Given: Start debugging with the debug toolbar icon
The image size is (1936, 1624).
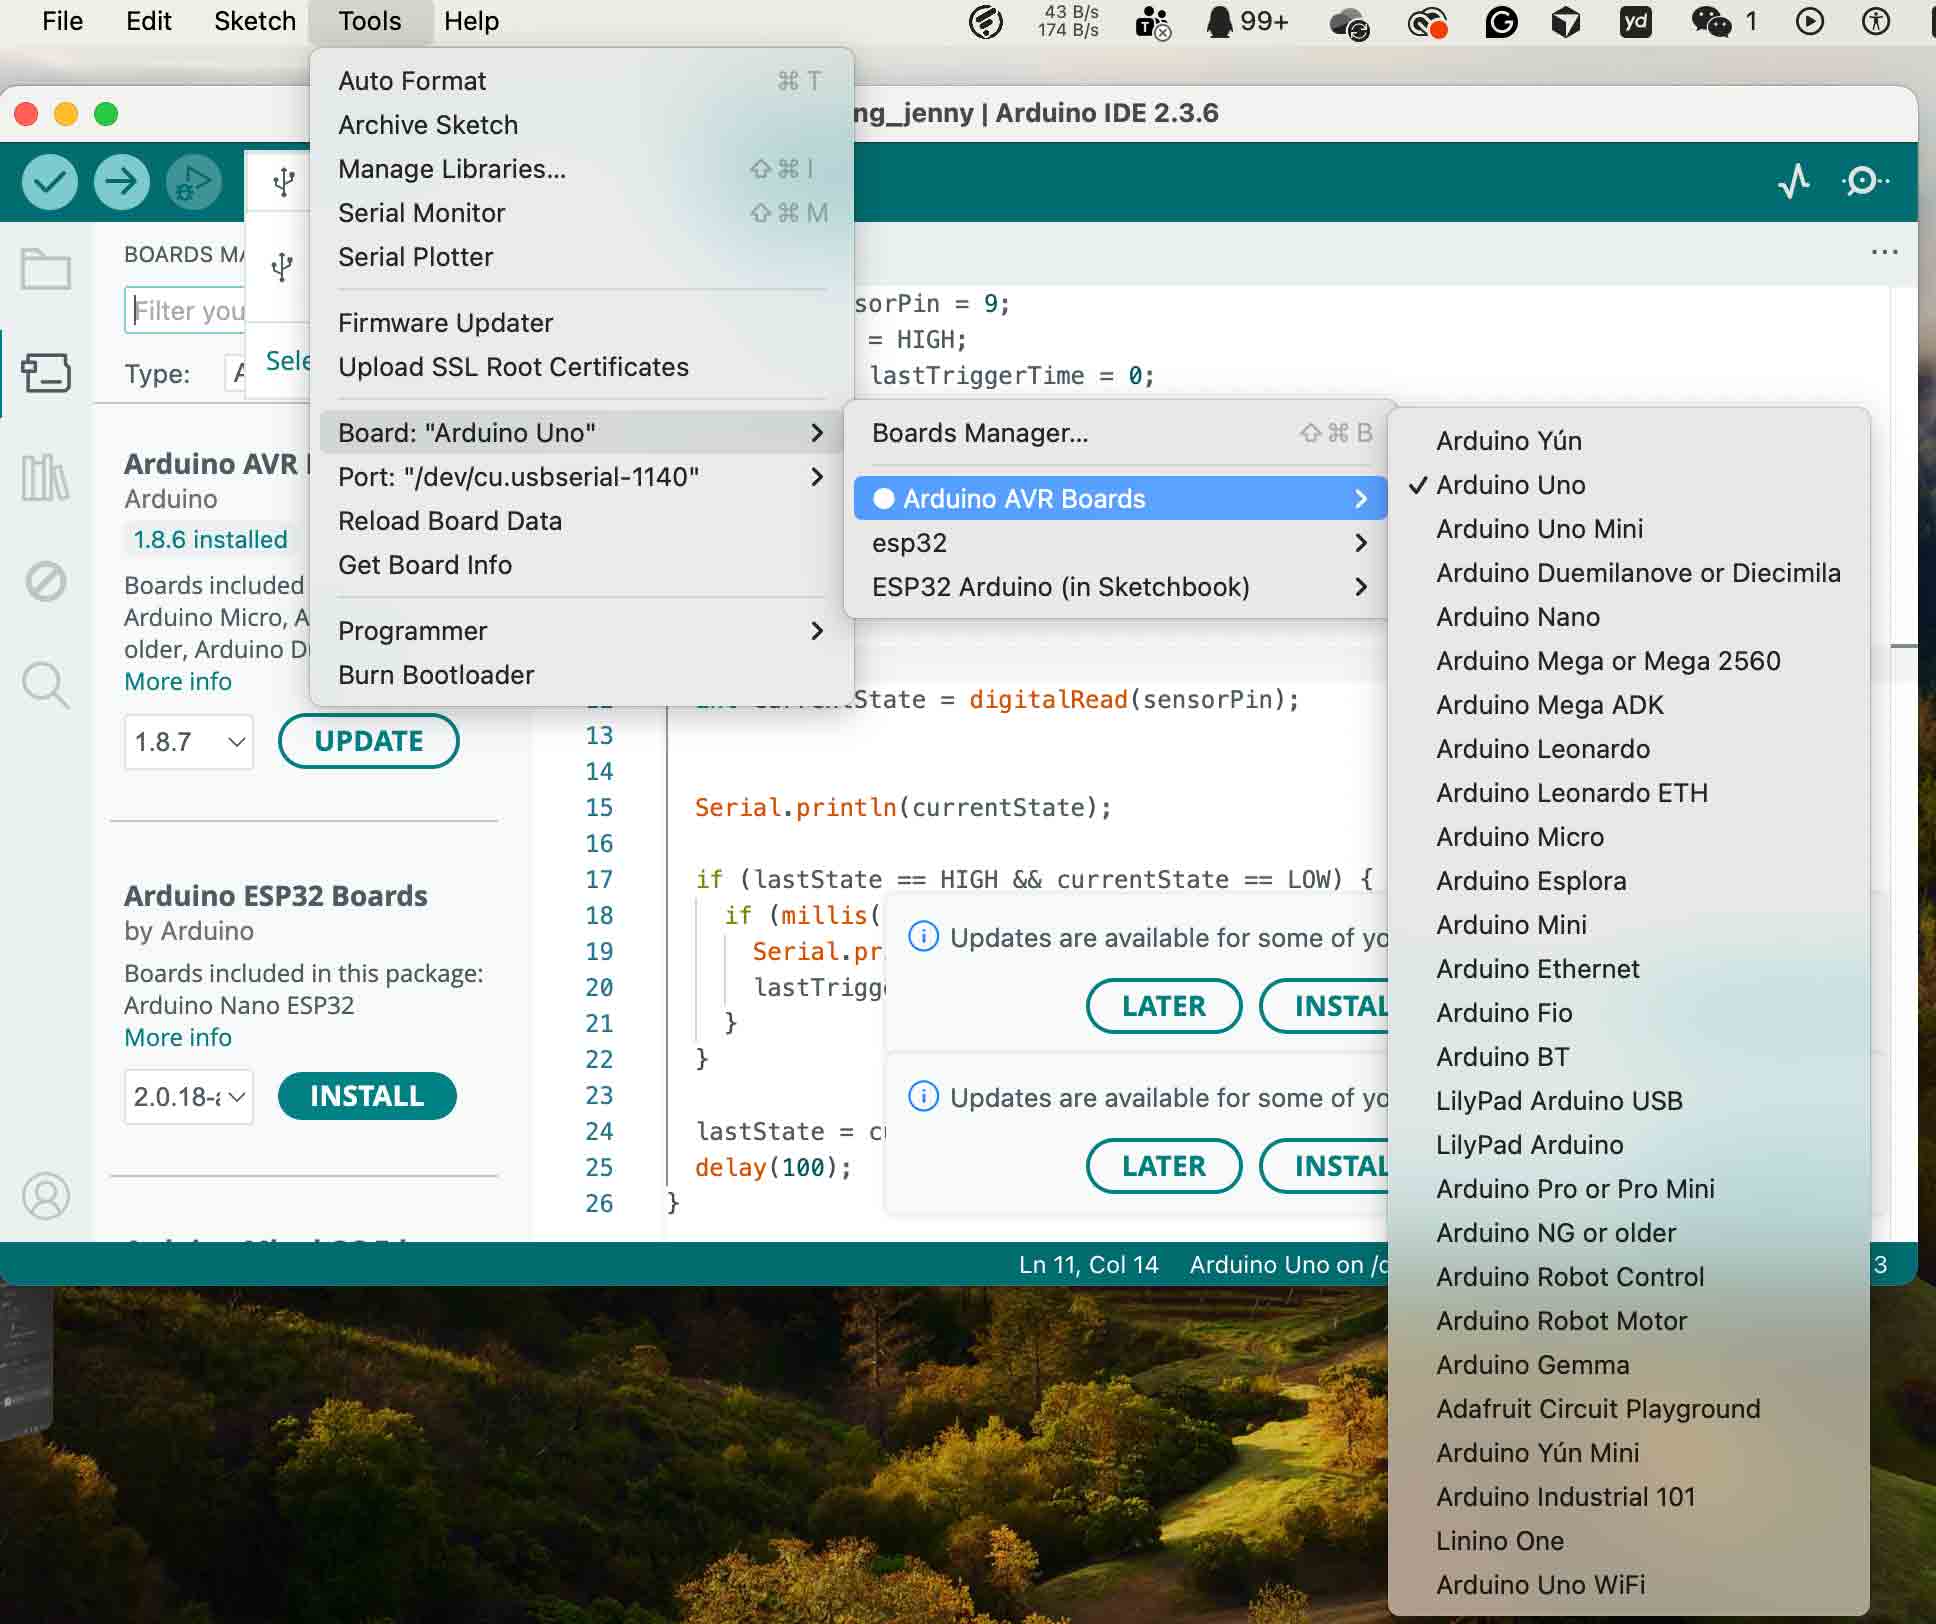Looking at the screenshot, I should click(x=193, y=182).
